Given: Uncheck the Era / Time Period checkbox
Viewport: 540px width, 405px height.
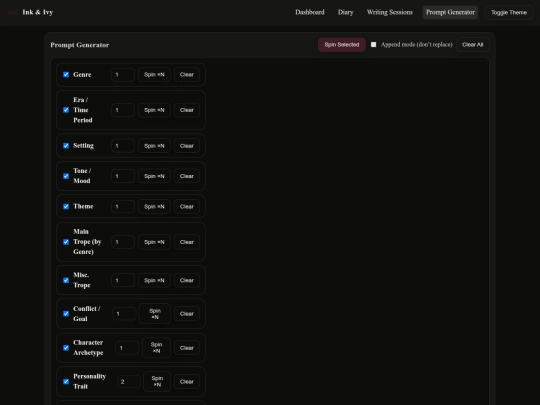Looking at the screenshot, I should click(66, 110).
